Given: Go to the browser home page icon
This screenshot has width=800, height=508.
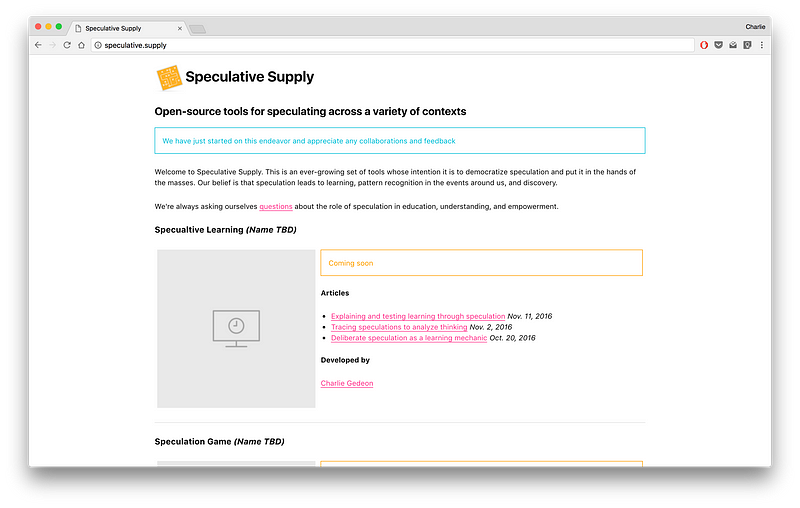Looking at the screenshot, I should pyautogui.click(x=81, y=45).
